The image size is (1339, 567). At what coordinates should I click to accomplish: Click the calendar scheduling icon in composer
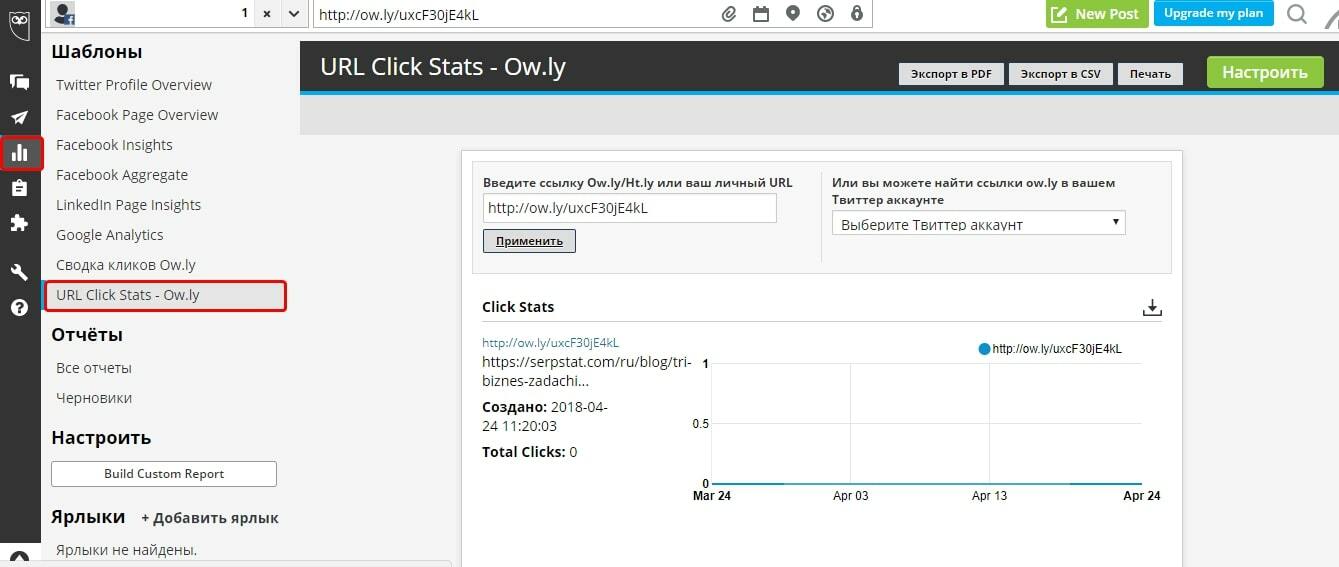click(761, 14)
